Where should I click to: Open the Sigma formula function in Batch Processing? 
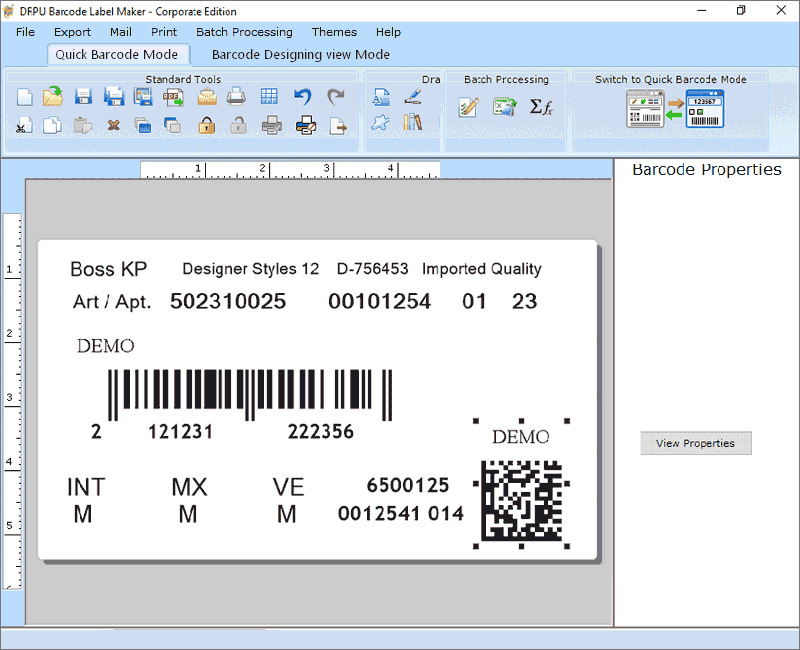coord(541,108)
